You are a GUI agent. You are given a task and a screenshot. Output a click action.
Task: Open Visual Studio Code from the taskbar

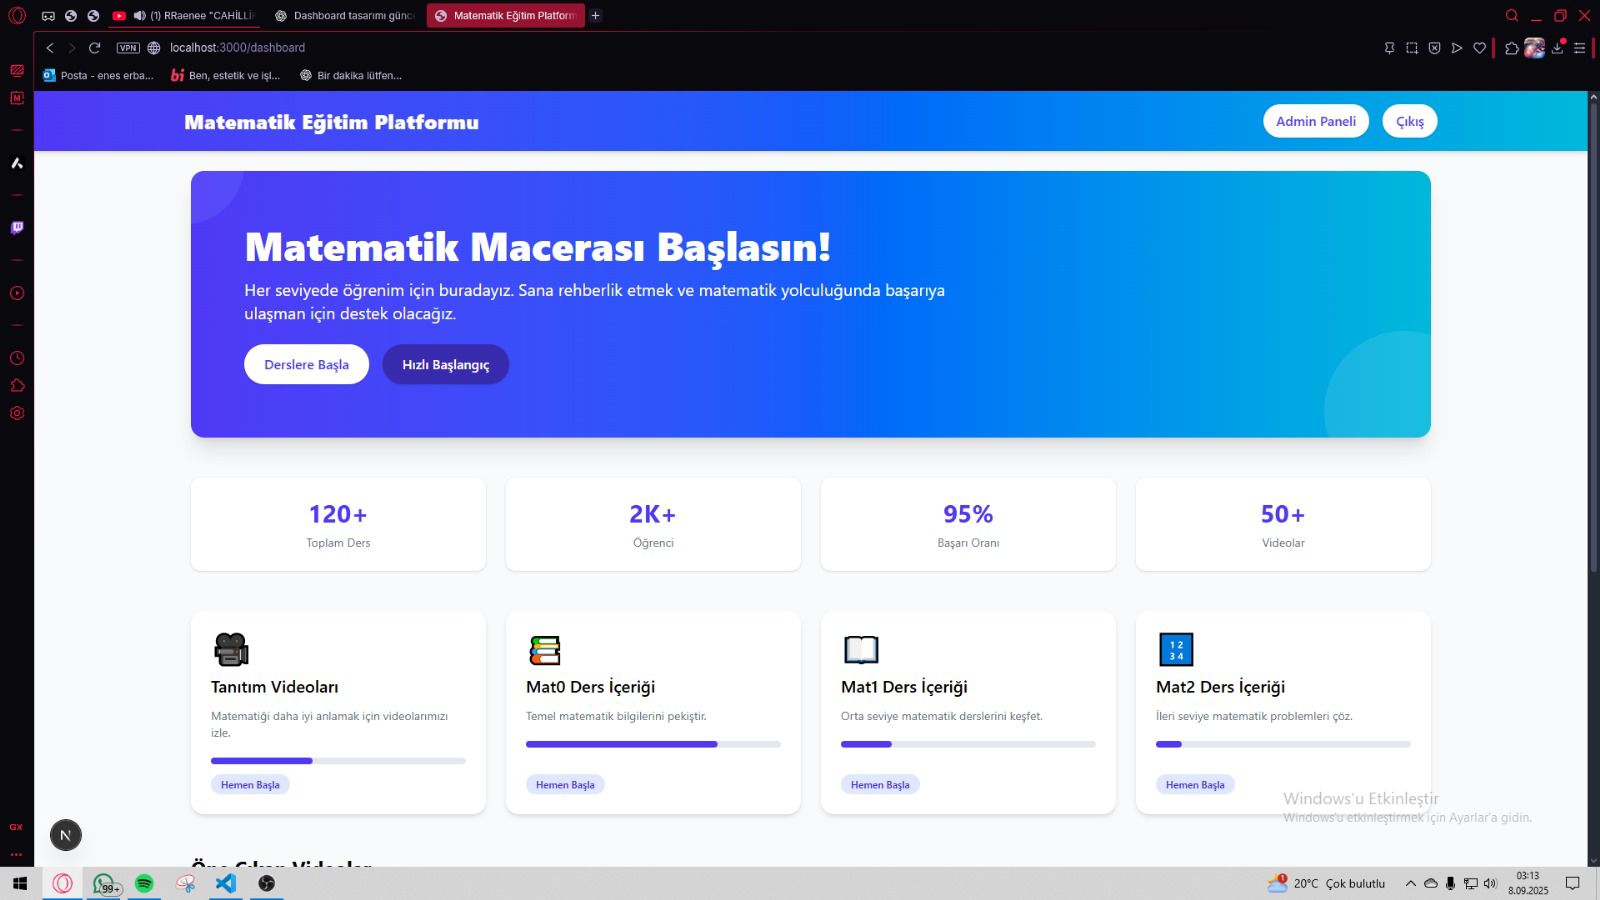click(x=226, y=883)
